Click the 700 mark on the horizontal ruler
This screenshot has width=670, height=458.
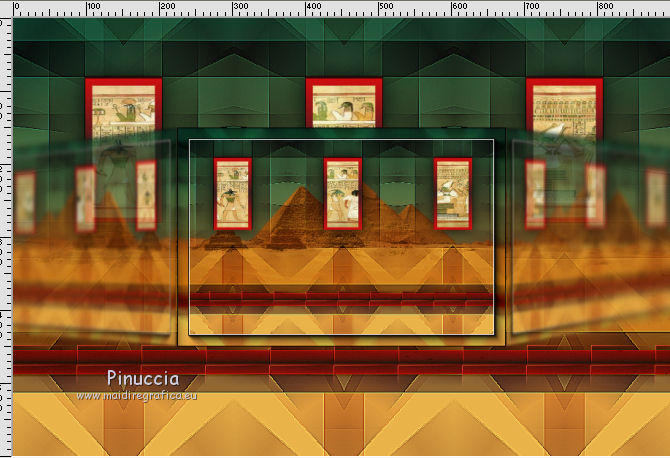tap(532, 6)
